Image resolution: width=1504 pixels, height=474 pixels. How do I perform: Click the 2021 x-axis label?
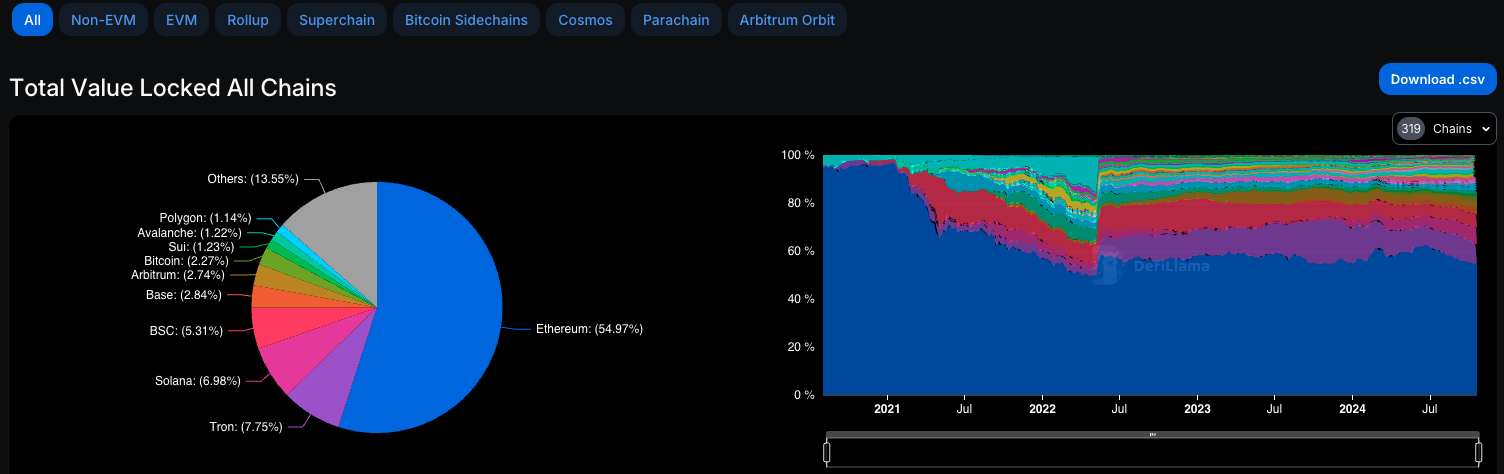887,409
